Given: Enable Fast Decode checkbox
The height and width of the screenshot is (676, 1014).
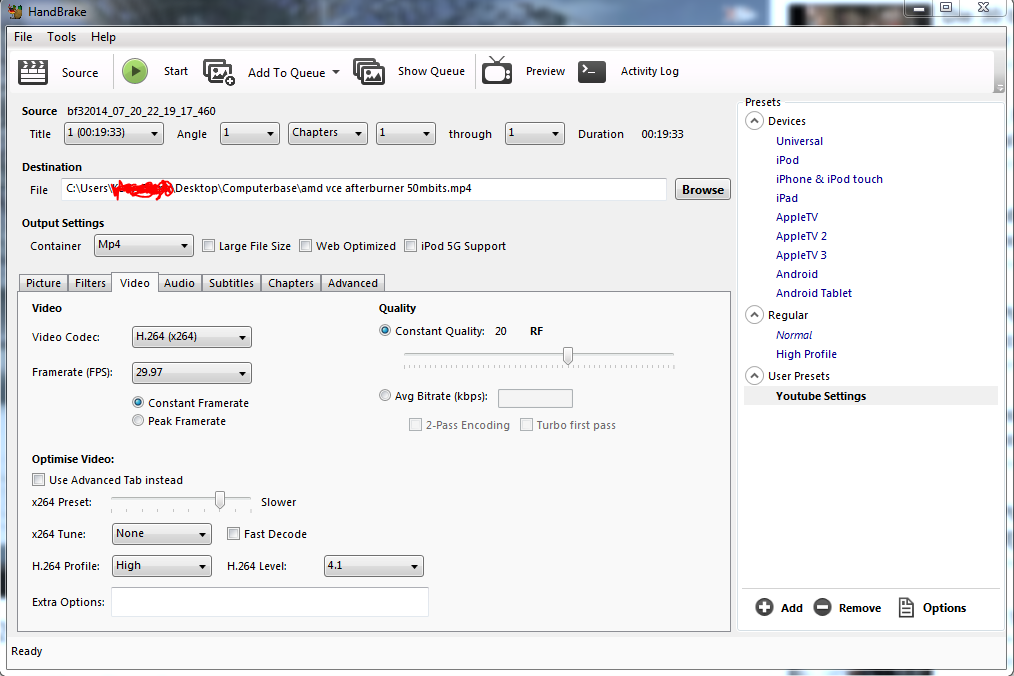Looking at the screenshot, I should tap(233, 534).
